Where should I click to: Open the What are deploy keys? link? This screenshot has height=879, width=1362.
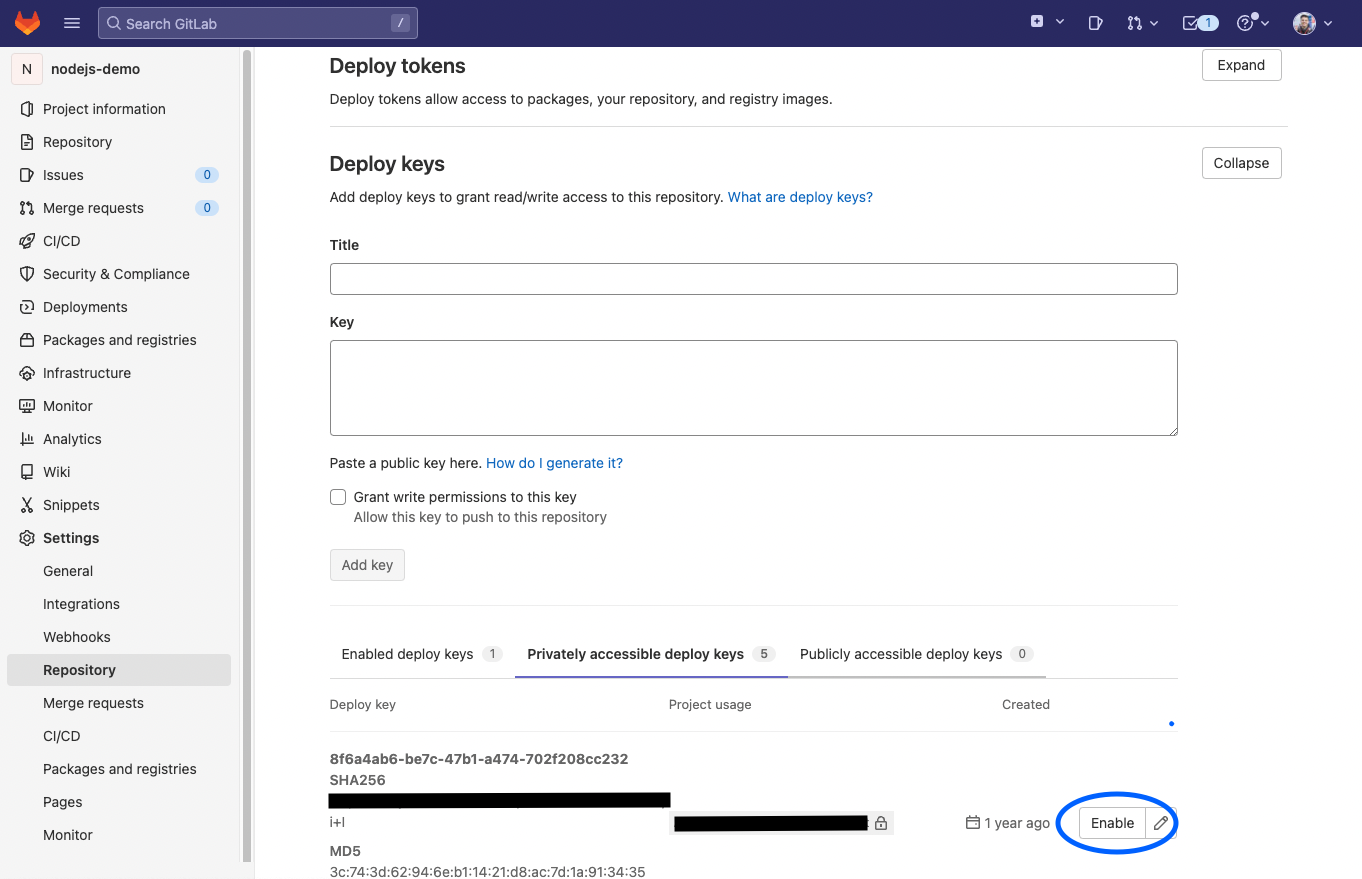pos(800,196)
